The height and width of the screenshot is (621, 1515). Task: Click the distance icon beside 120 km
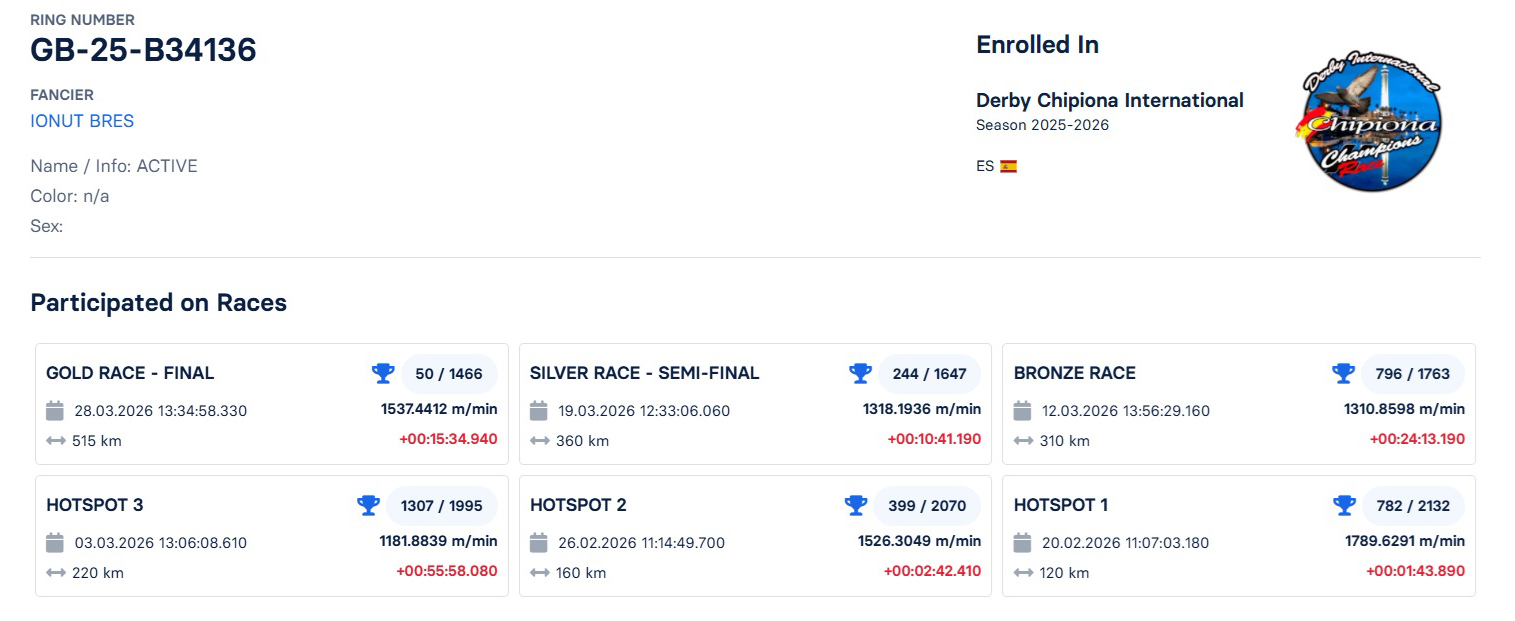click(x=1022, y=572)
